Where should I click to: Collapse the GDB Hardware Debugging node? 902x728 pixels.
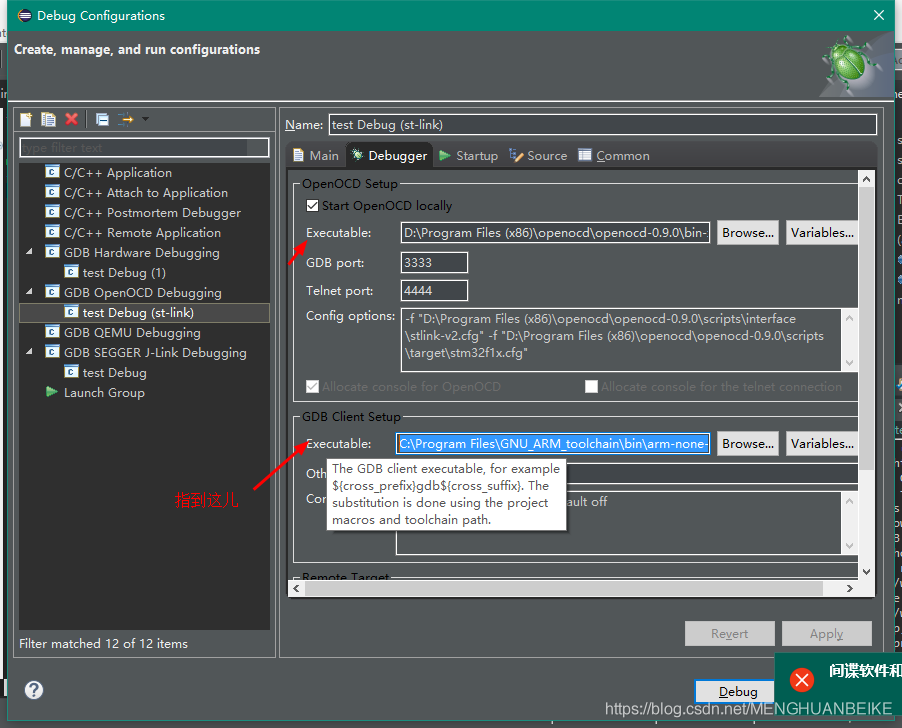tap(29, 253)
